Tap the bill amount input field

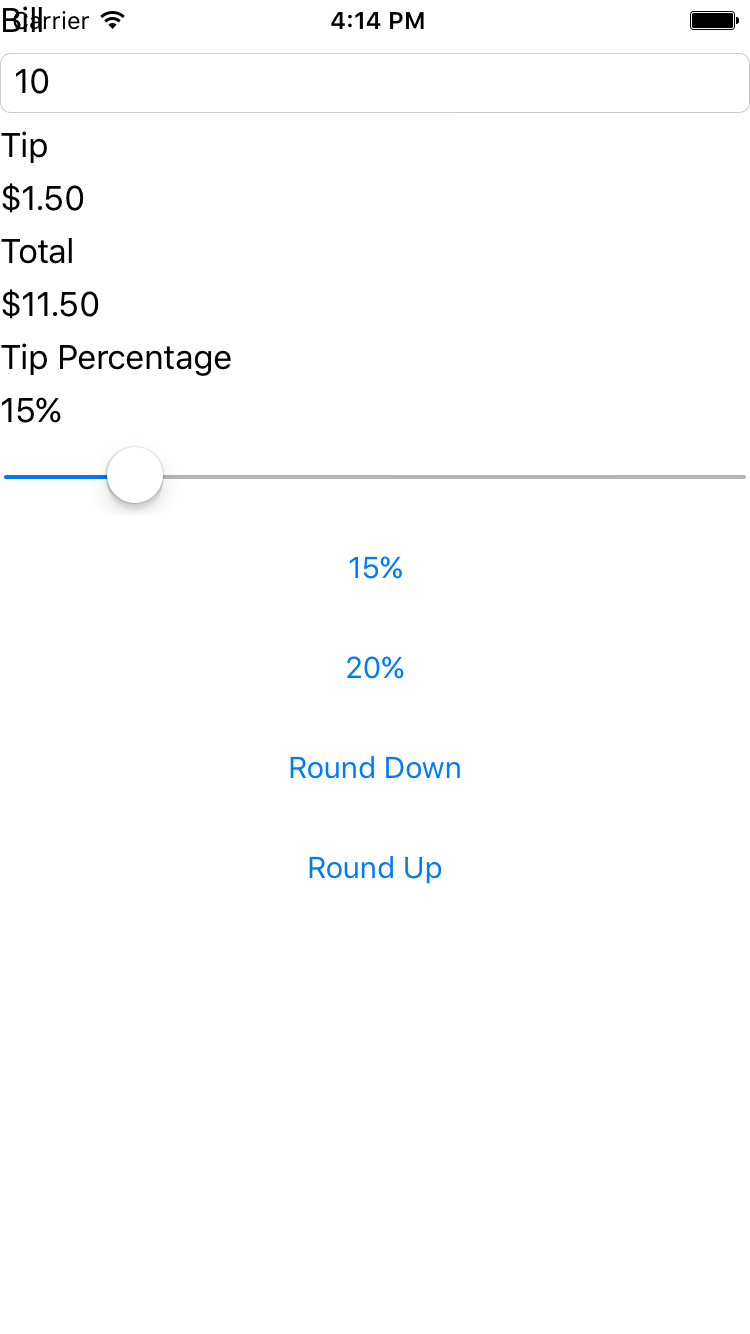(375, 82)
